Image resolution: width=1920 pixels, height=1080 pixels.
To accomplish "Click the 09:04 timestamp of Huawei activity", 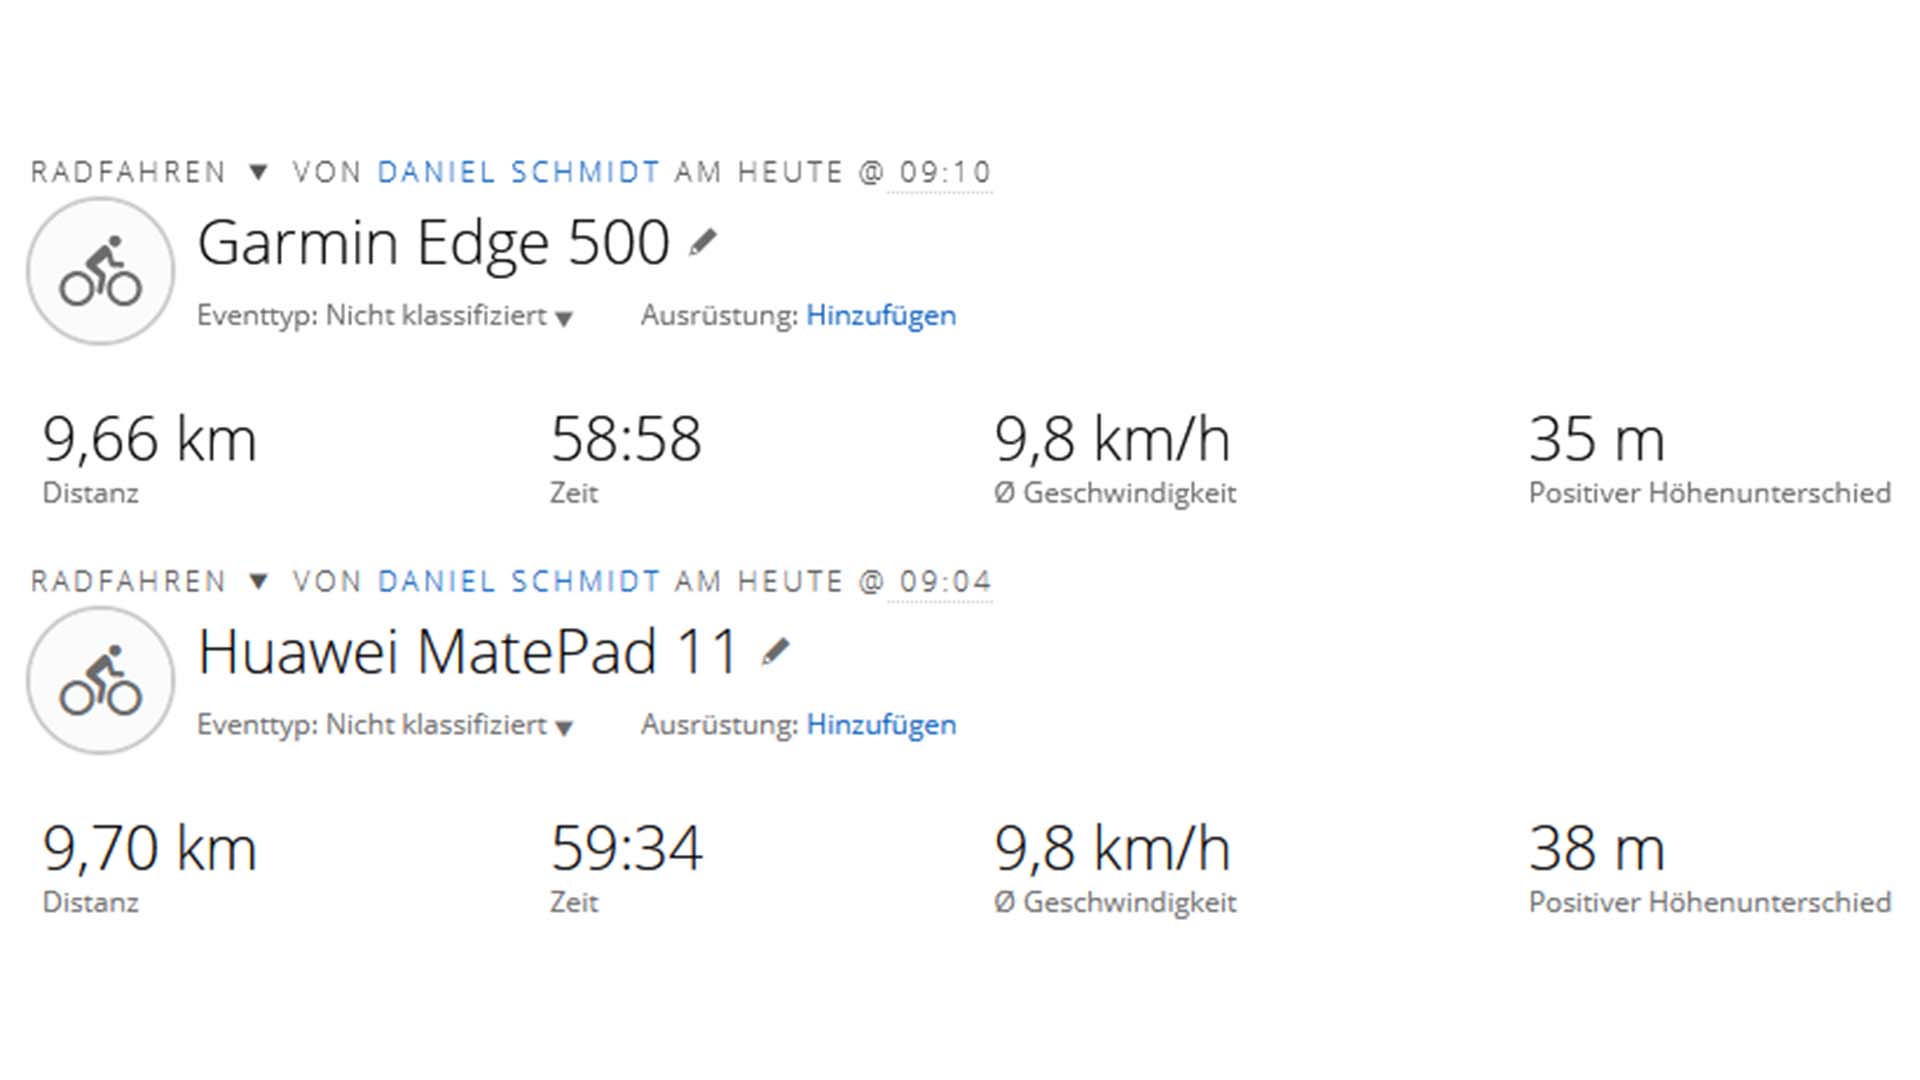I will point(944,581).
